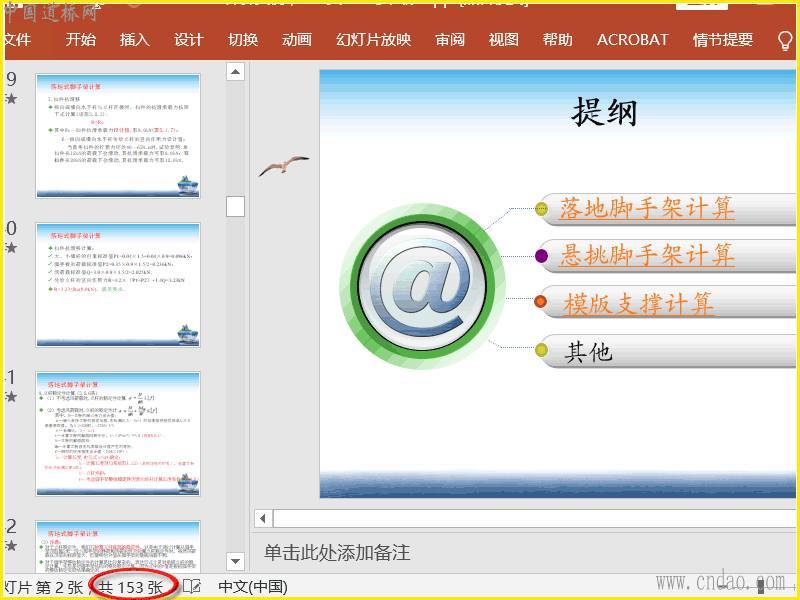Screen dimensions: 800x600
Task: Click 中文(中国) language indicator
Action: tap(253, 587)
